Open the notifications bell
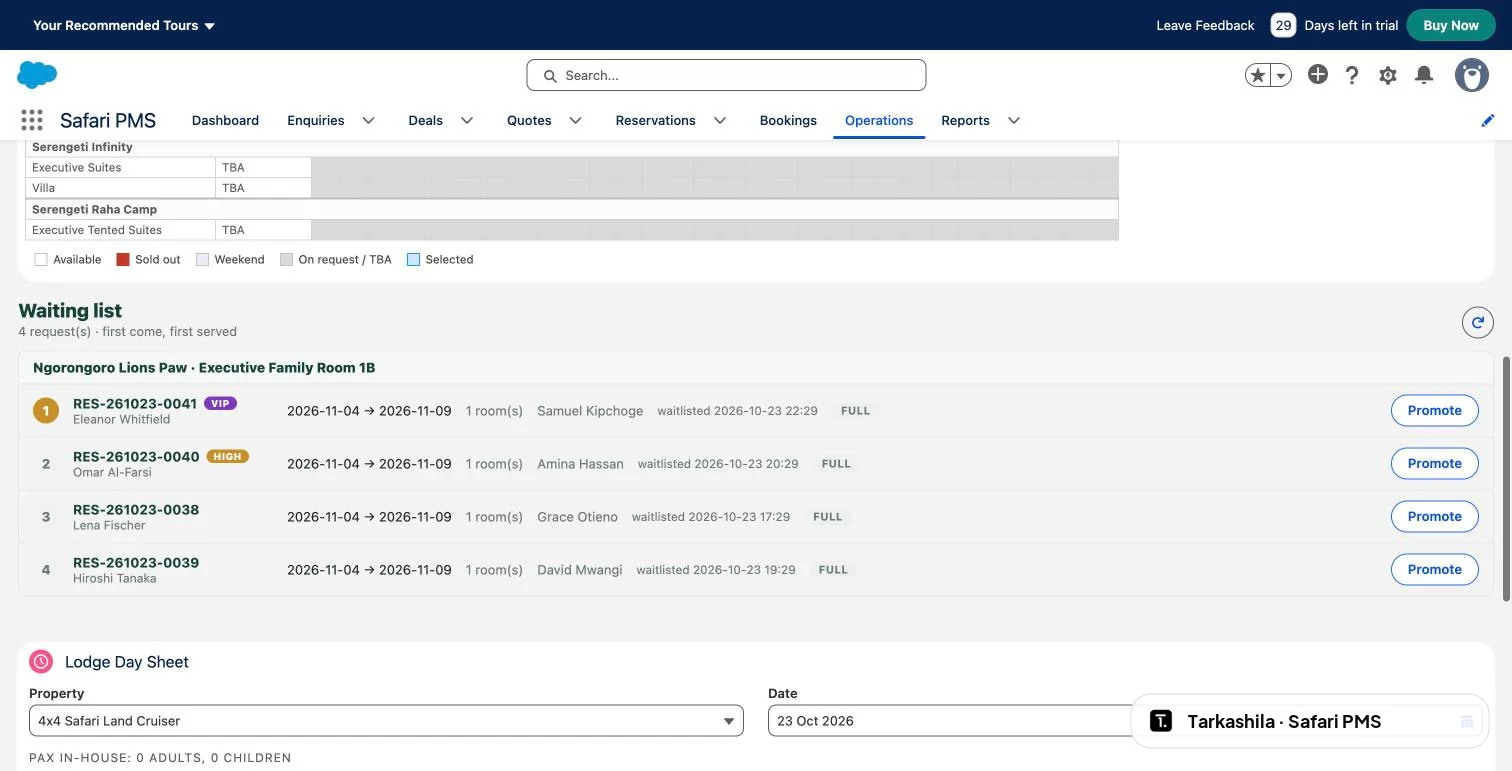 pyautogui.click(x=1424, y=75)
